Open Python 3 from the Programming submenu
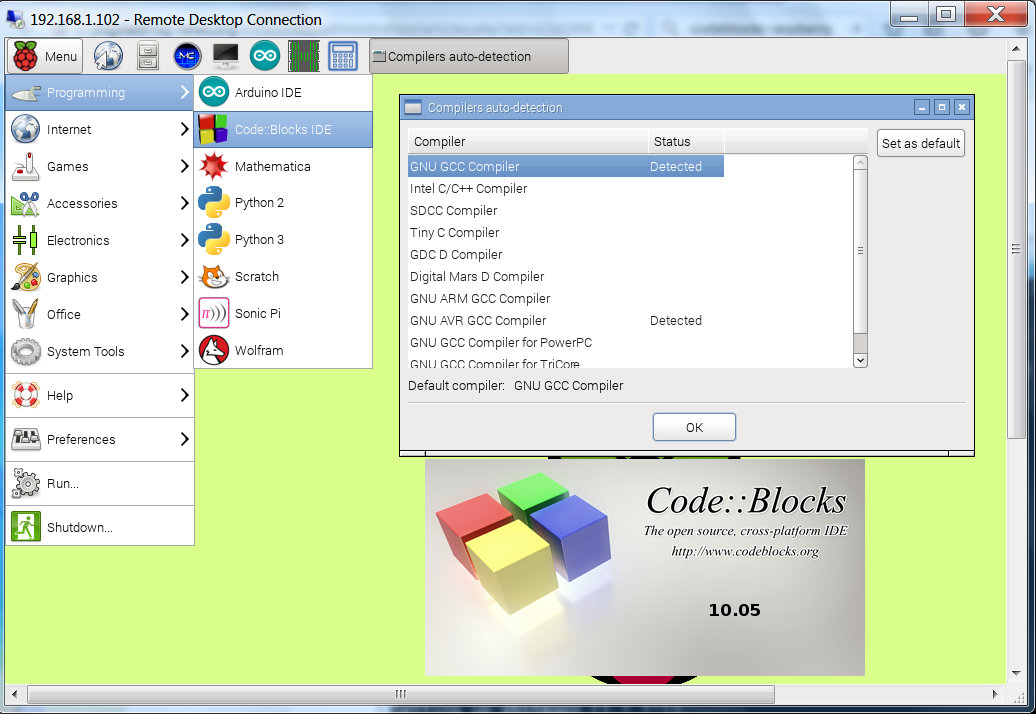Screen dimensions: 1036x714 click(259, 240)
